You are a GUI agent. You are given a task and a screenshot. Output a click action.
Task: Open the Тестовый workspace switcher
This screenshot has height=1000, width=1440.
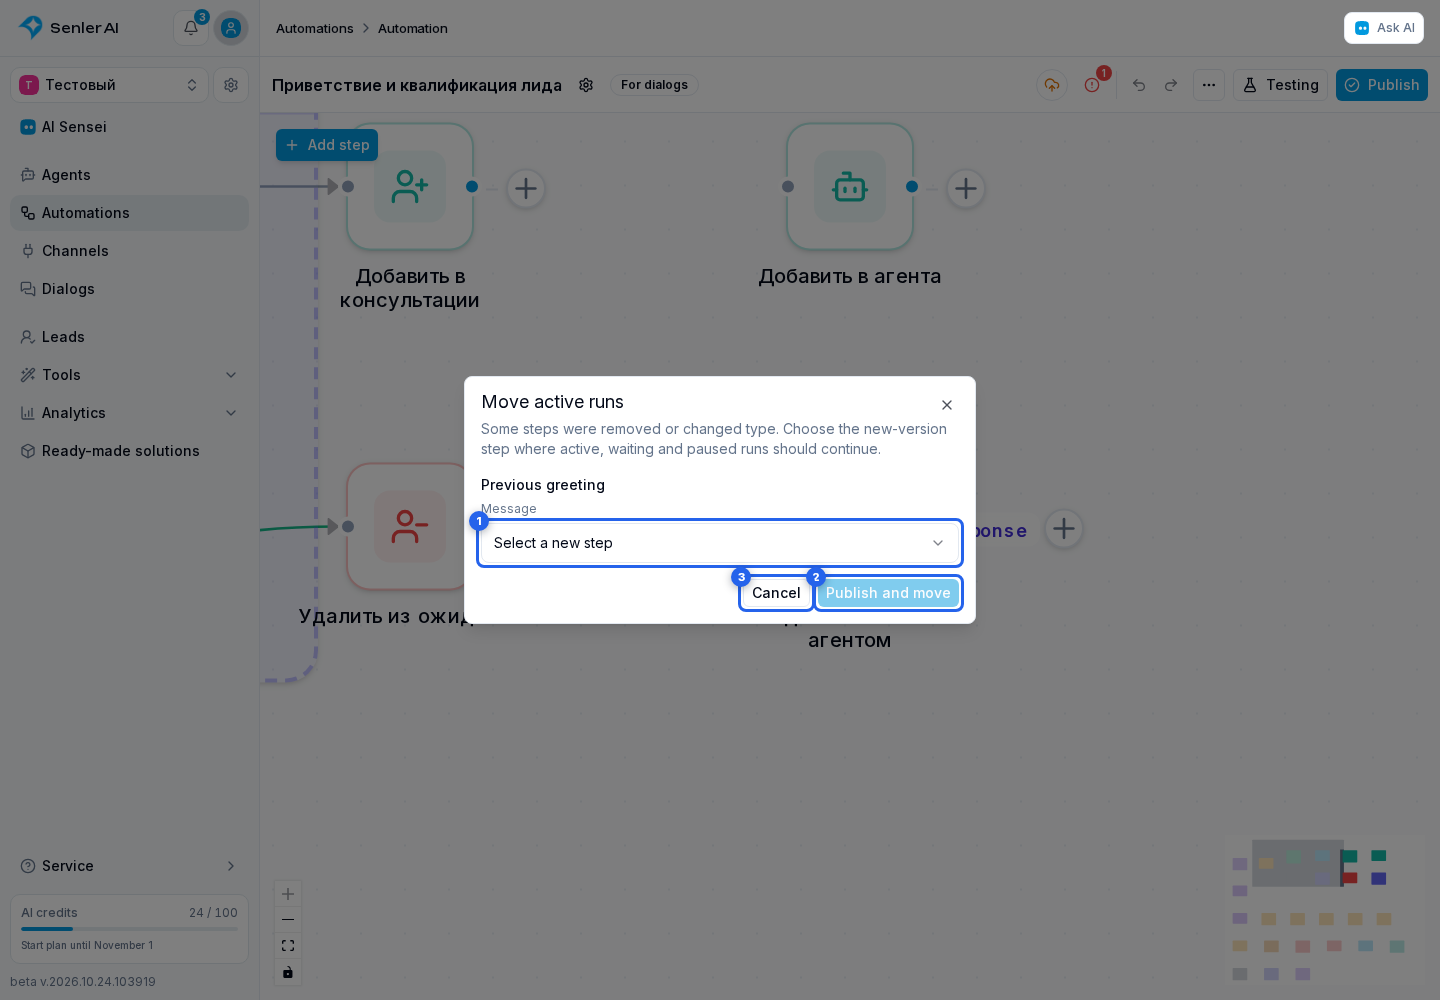click(x=109, y=85)
